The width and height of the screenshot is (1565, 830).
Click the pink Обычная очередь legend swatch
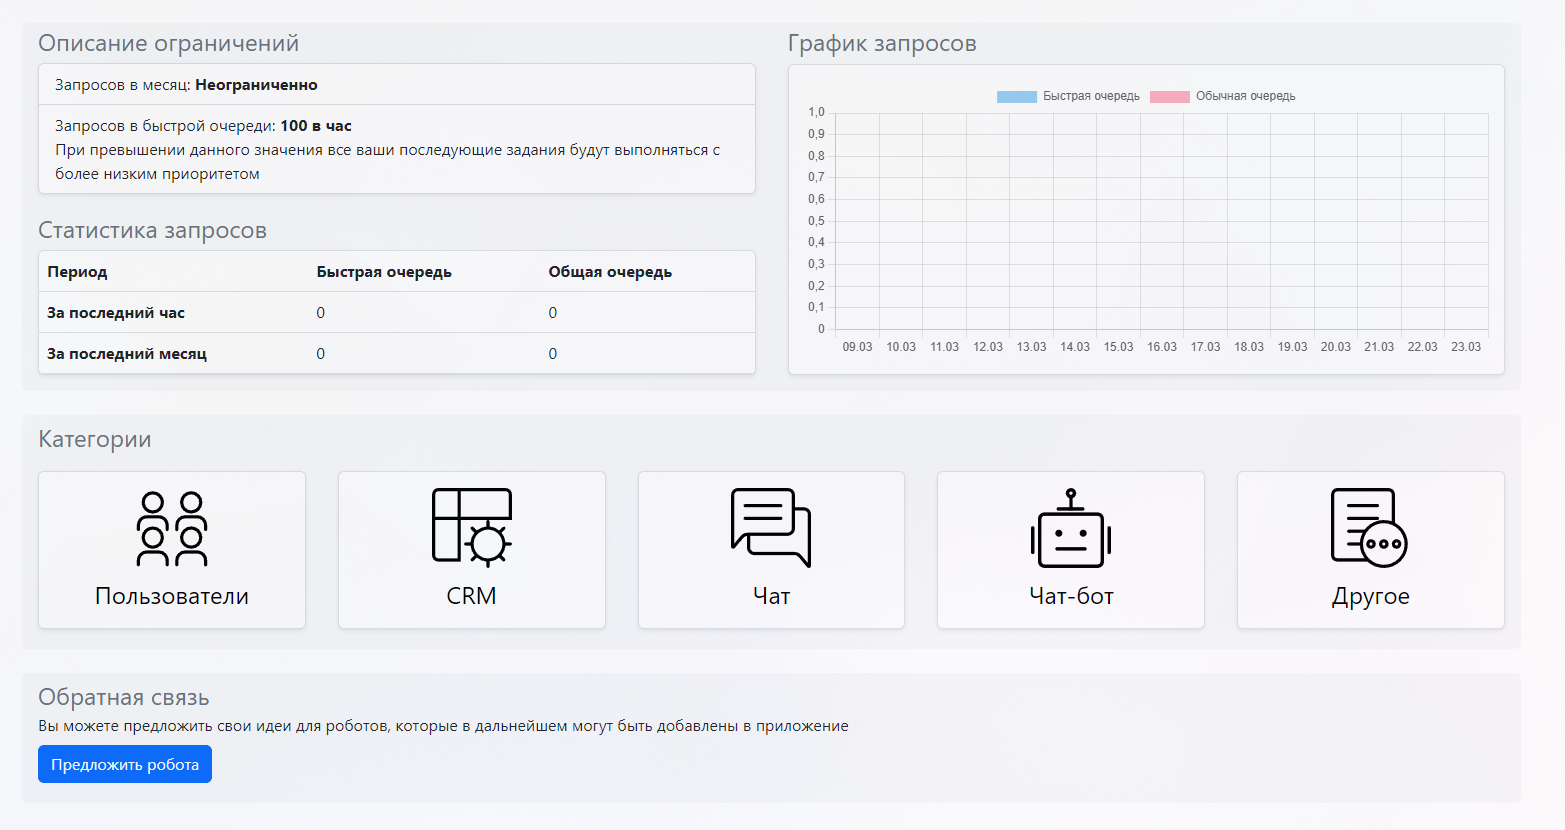coord(1169,97)
